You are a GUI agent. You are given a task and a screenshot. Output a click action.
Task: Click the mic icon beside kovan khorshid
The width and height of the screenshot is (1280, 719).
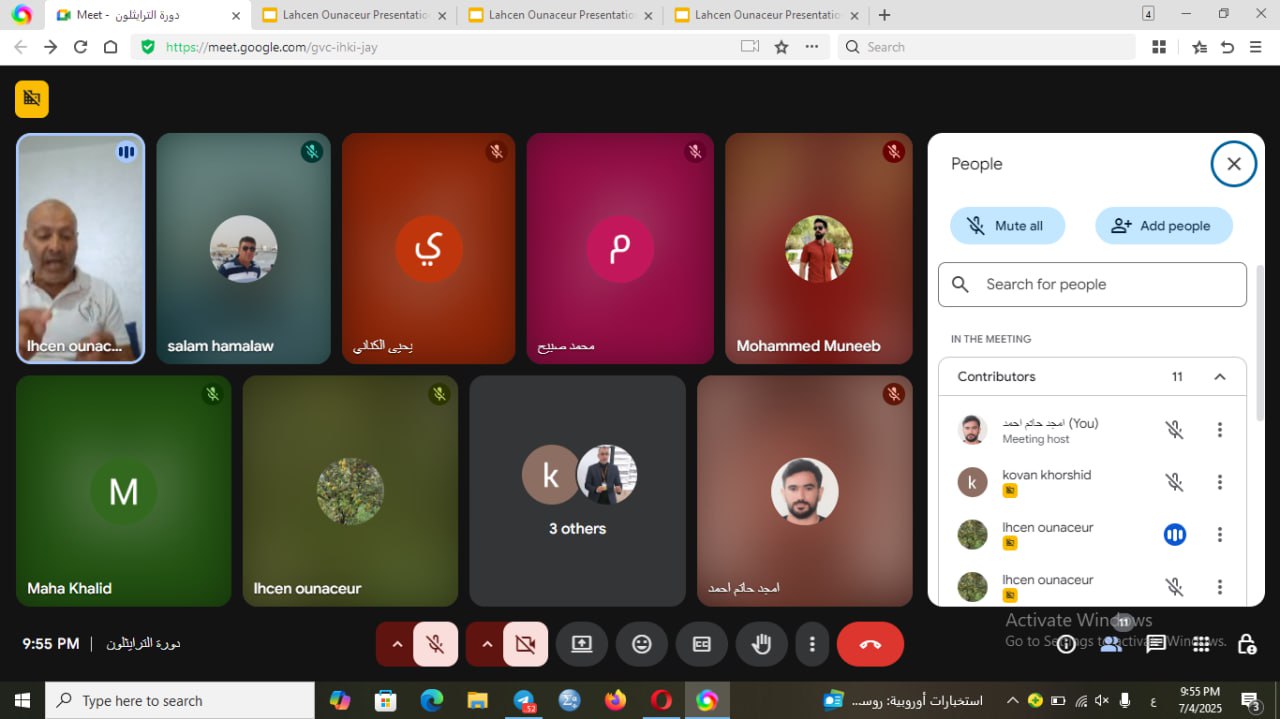1174,482
